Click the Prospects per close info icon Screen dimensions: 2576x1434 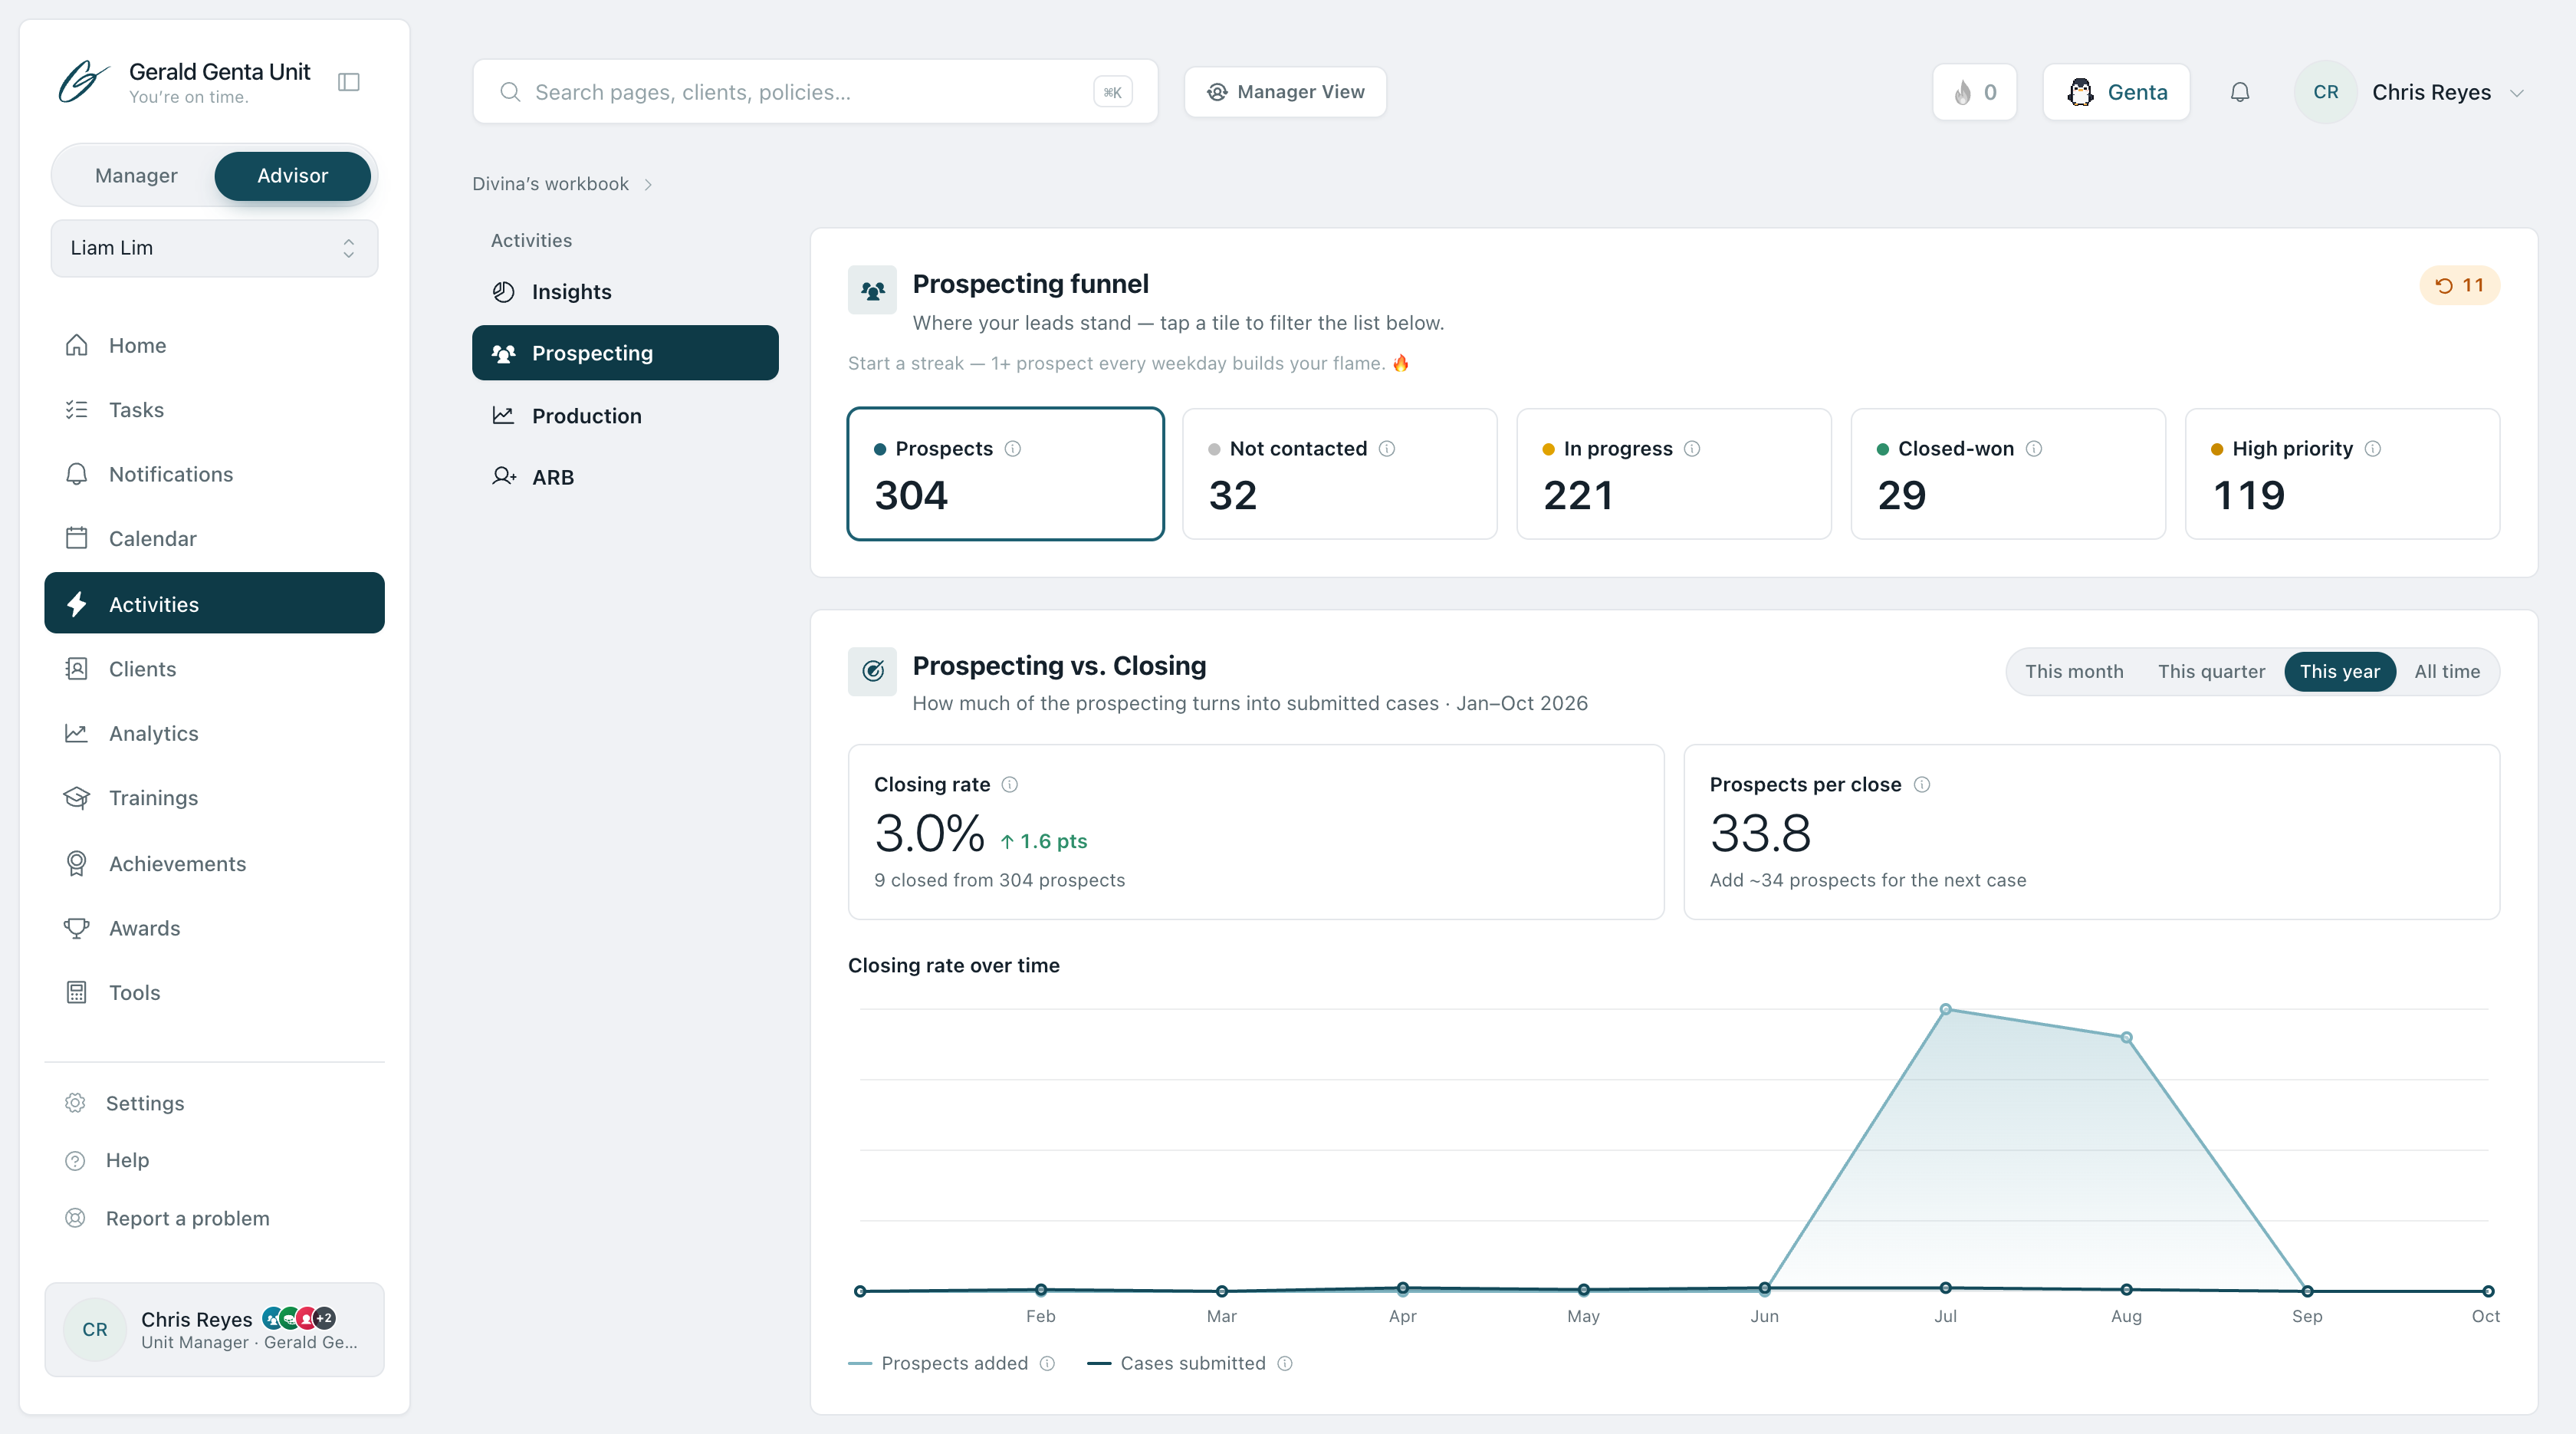tap(1921, 785)
